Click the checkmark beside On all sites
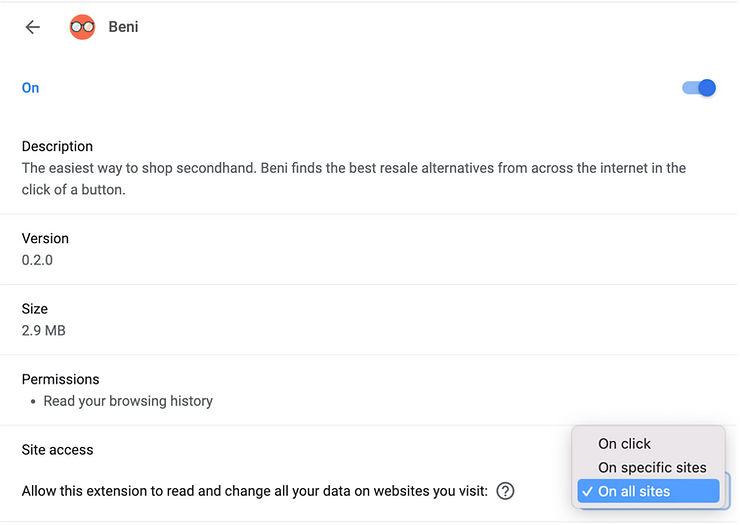 [587, 491]
